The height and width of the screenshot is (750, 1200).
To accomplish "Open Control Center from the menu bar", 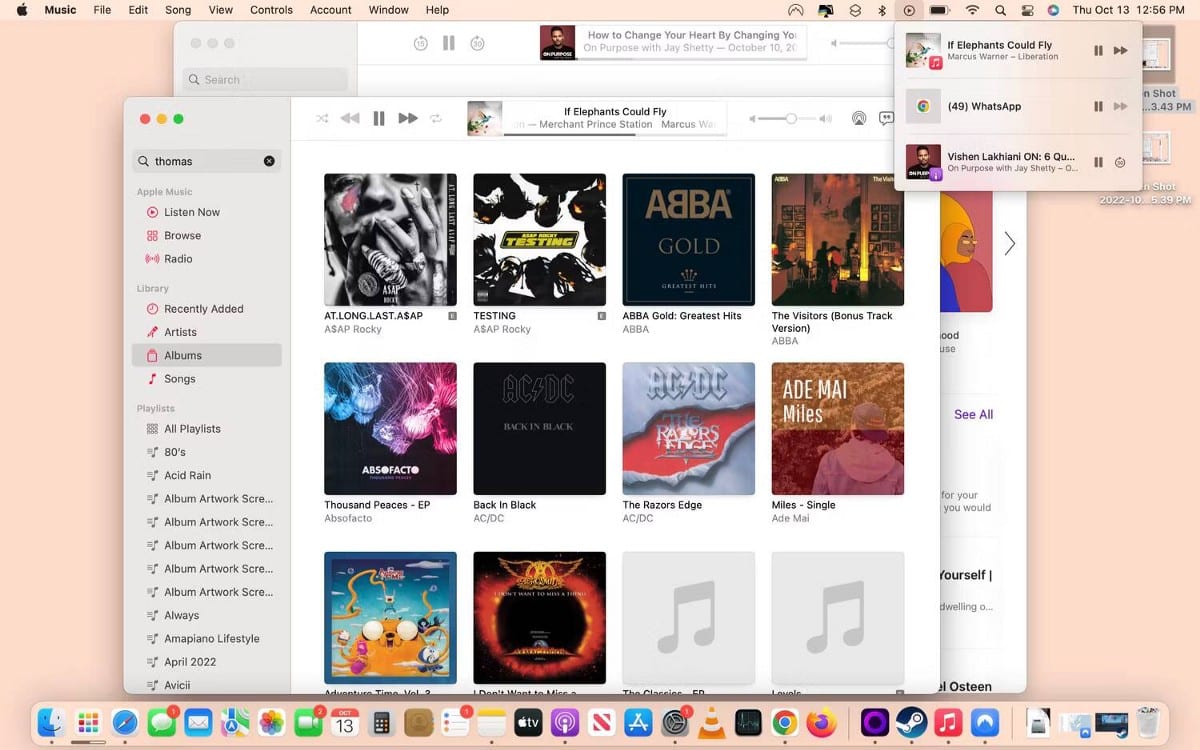I will [x=1027, y=10].
